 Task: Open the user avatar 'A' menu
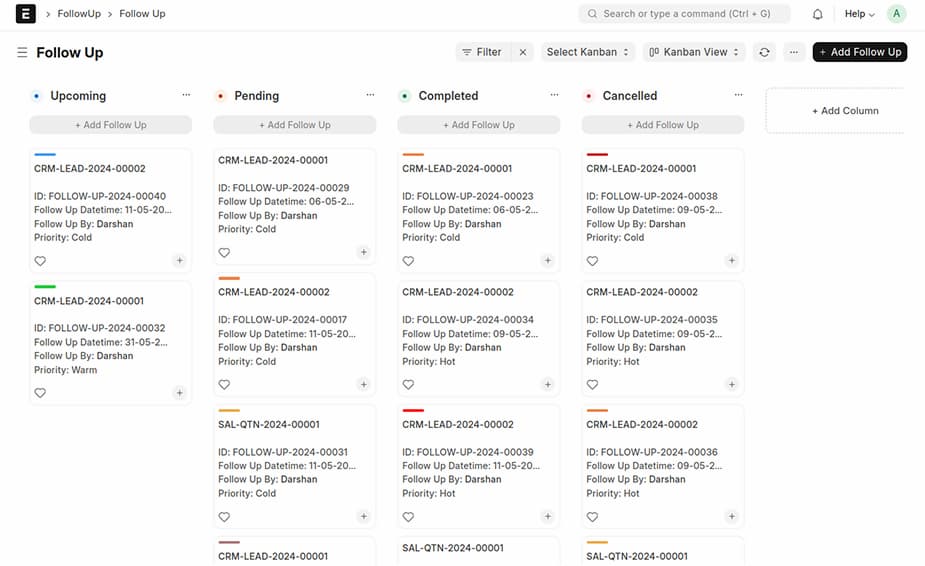[x=896, y=14]
